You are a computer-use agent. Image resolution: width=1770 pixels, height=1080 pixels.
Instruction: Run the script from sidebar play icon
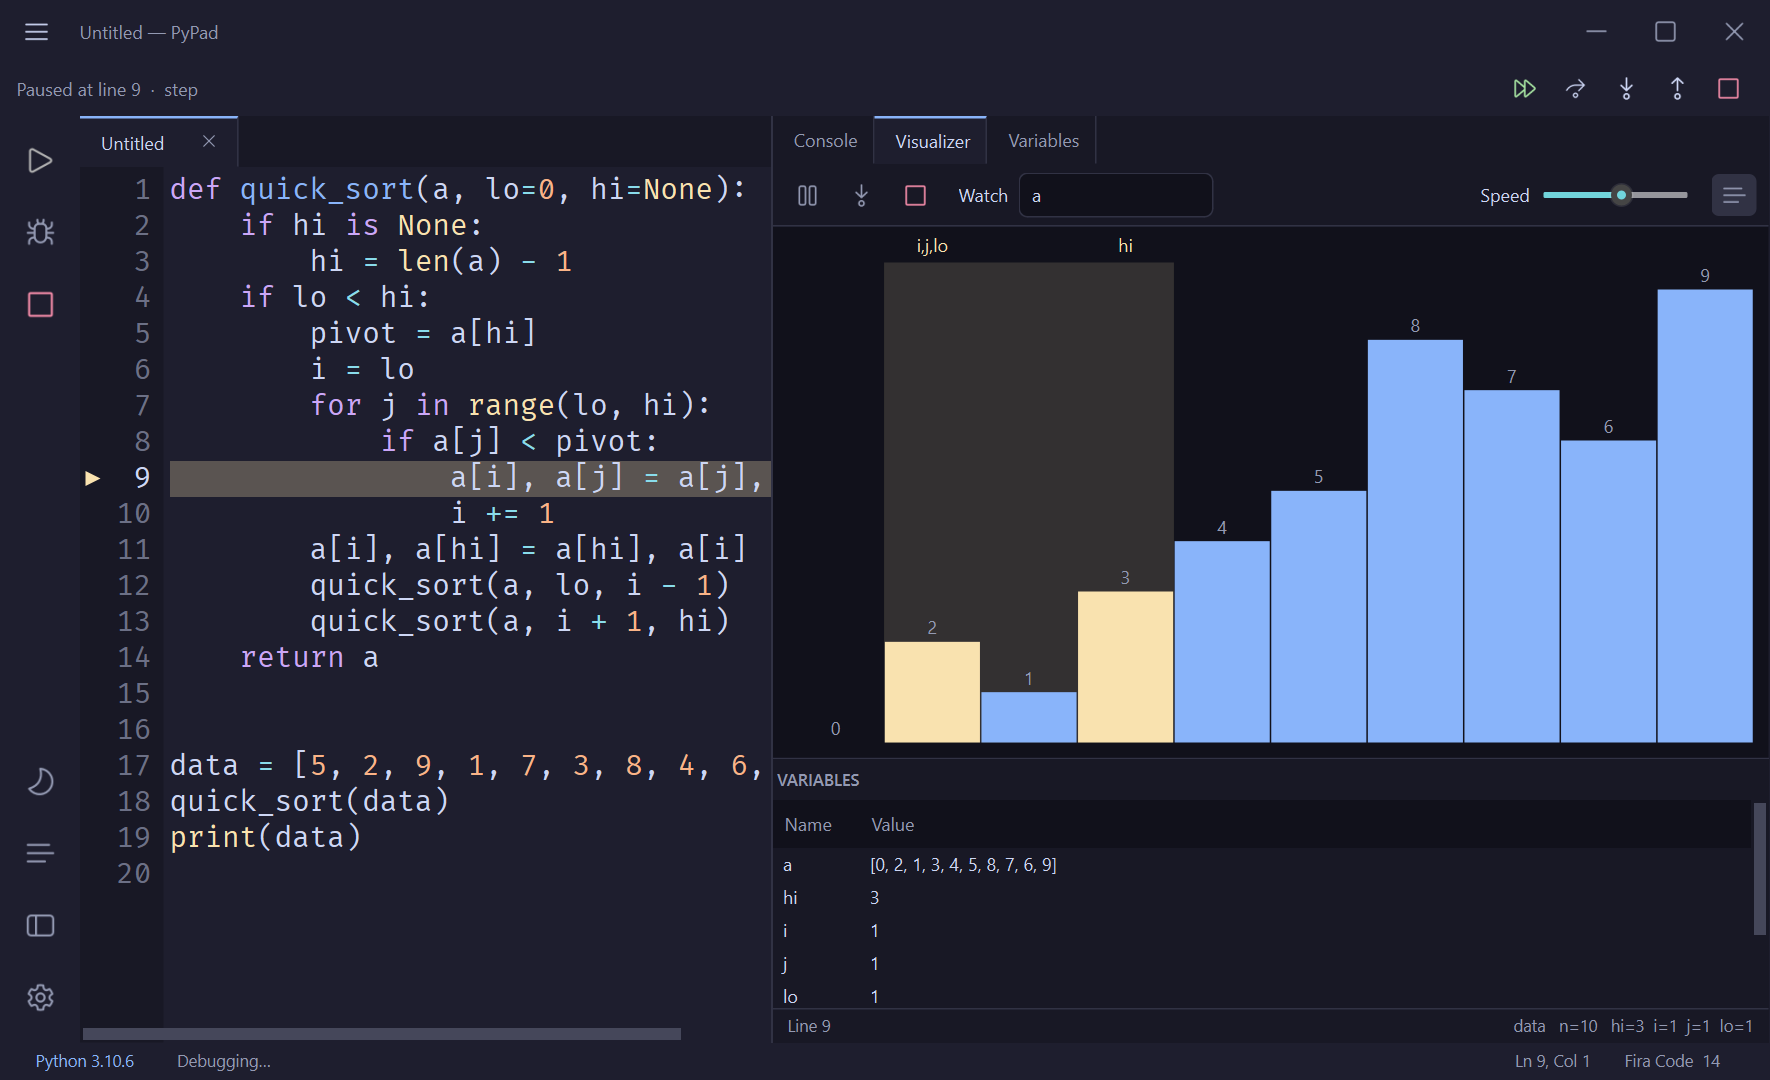point(40,161)
